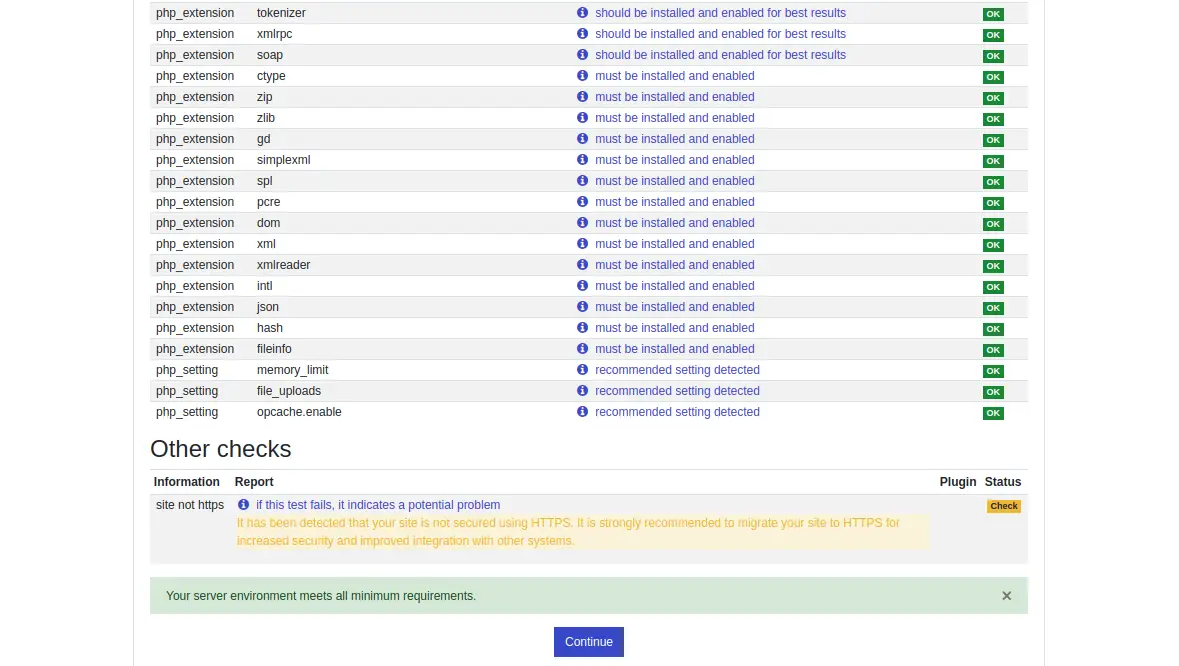Viewport: 1179px width, 666px height.
Task: Select the 'file_uploads' setting name
Action: tap(289, 392)
